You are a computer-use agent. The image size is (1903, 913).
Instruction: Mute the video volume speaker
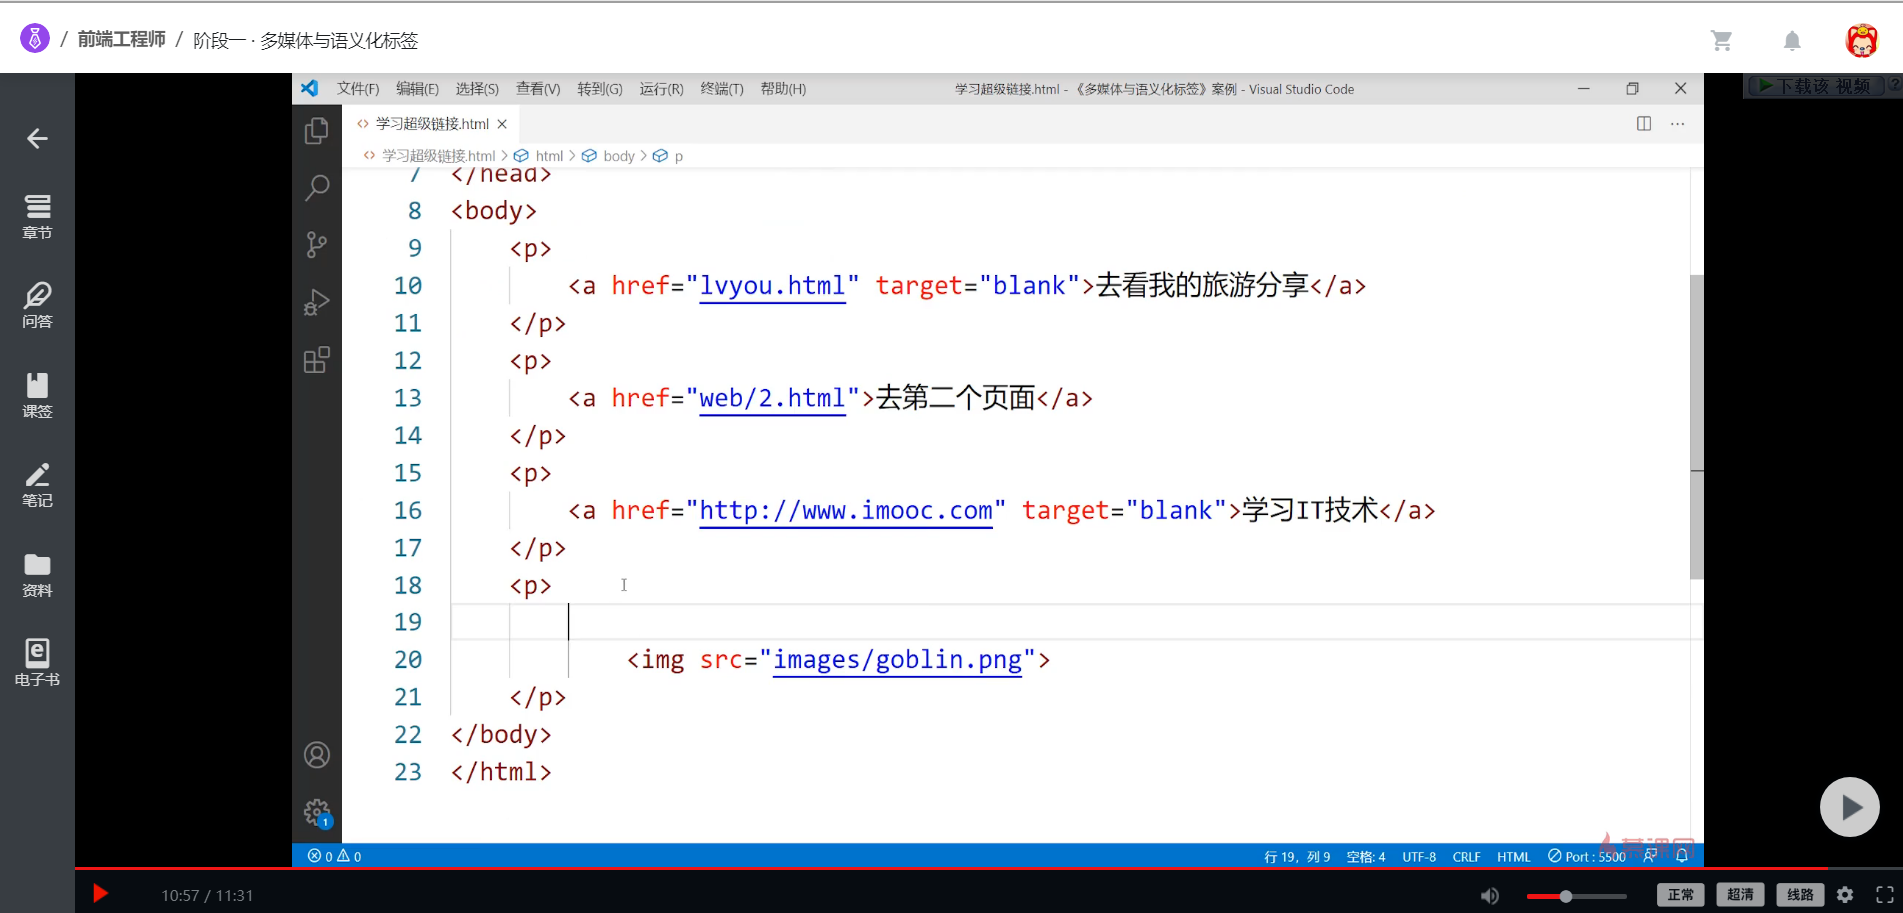[x=1490, y=896]
